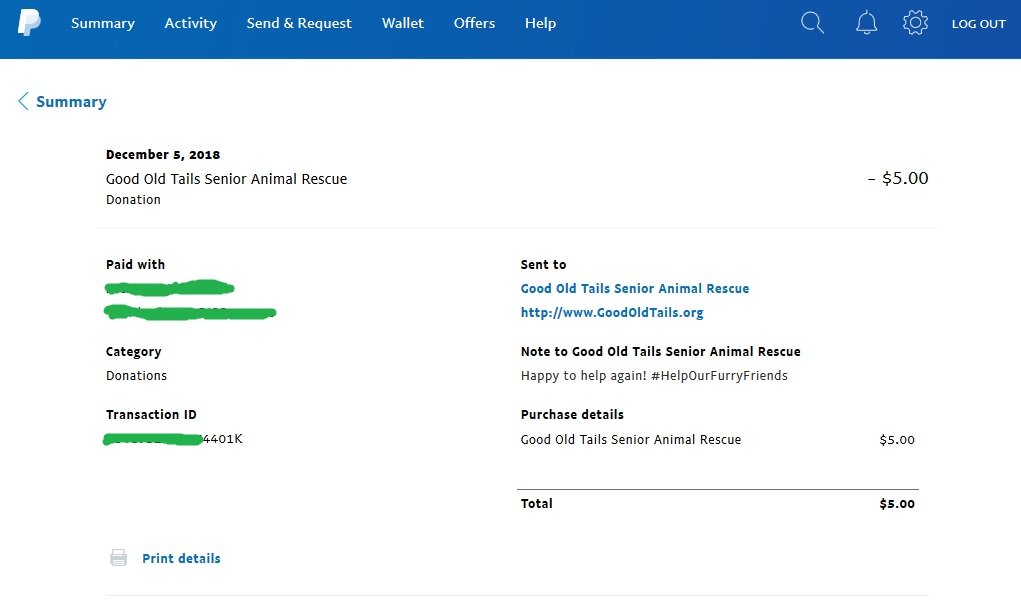The image size is (1021, 603).
Task: Select the purchase details $5.00 line amount
Action: click(897, 440)
